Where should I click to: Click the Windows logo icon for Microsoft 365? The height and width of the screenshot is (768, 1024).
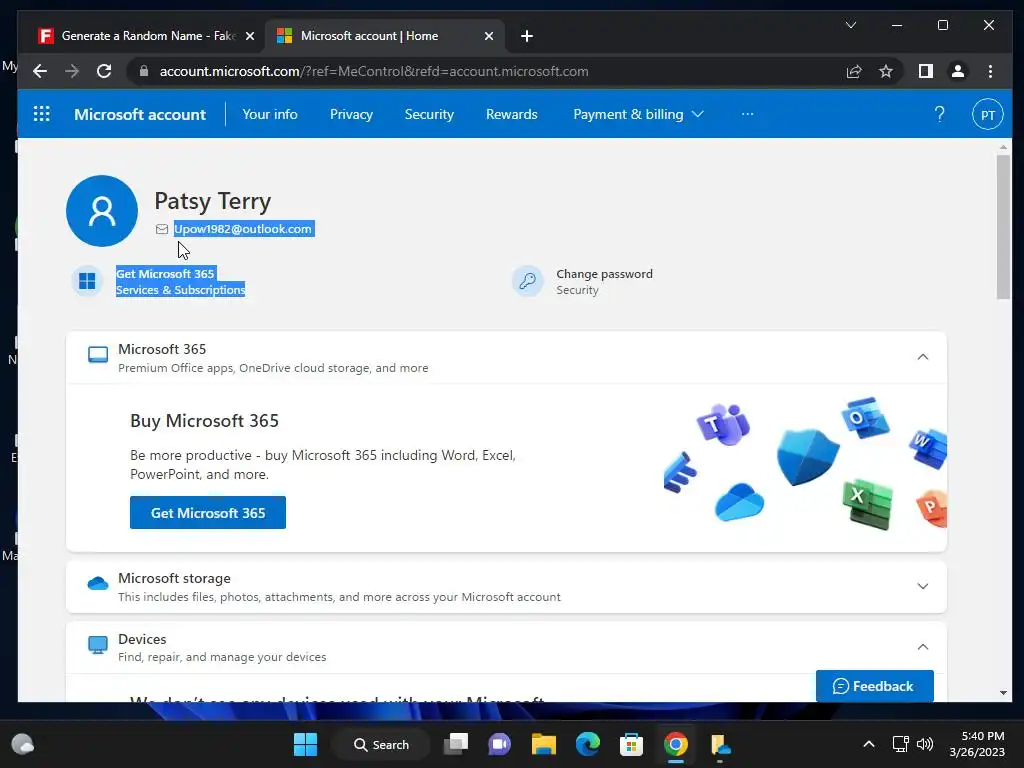(x=87, y=281)
